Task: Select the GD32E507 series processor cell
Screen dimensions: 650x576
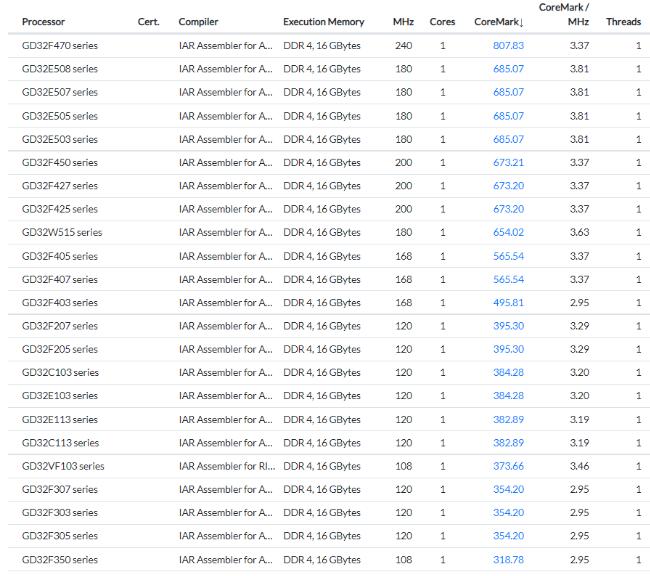Action: tap(60, 92)
